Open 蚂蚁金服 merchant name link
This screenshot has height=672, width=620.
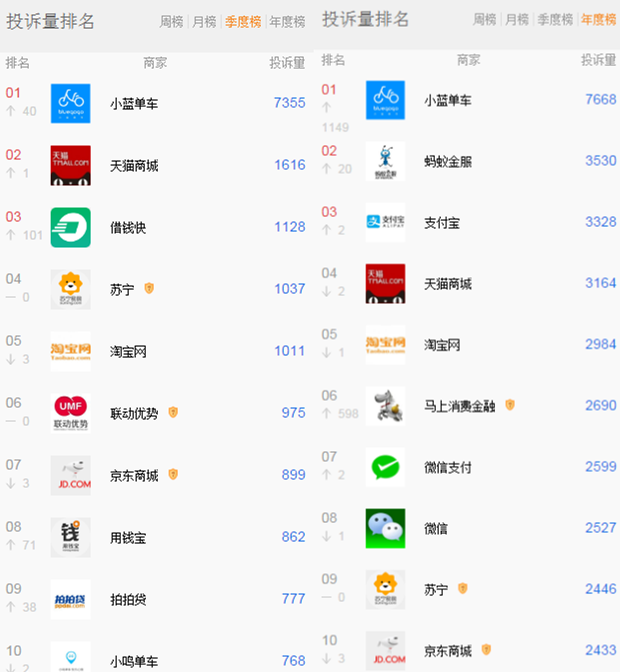(448, 162)
